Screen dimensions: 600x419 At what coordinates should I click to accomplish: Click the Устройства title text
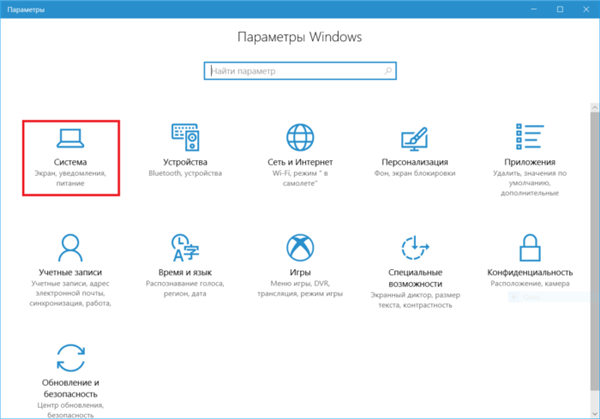point(185,162)
